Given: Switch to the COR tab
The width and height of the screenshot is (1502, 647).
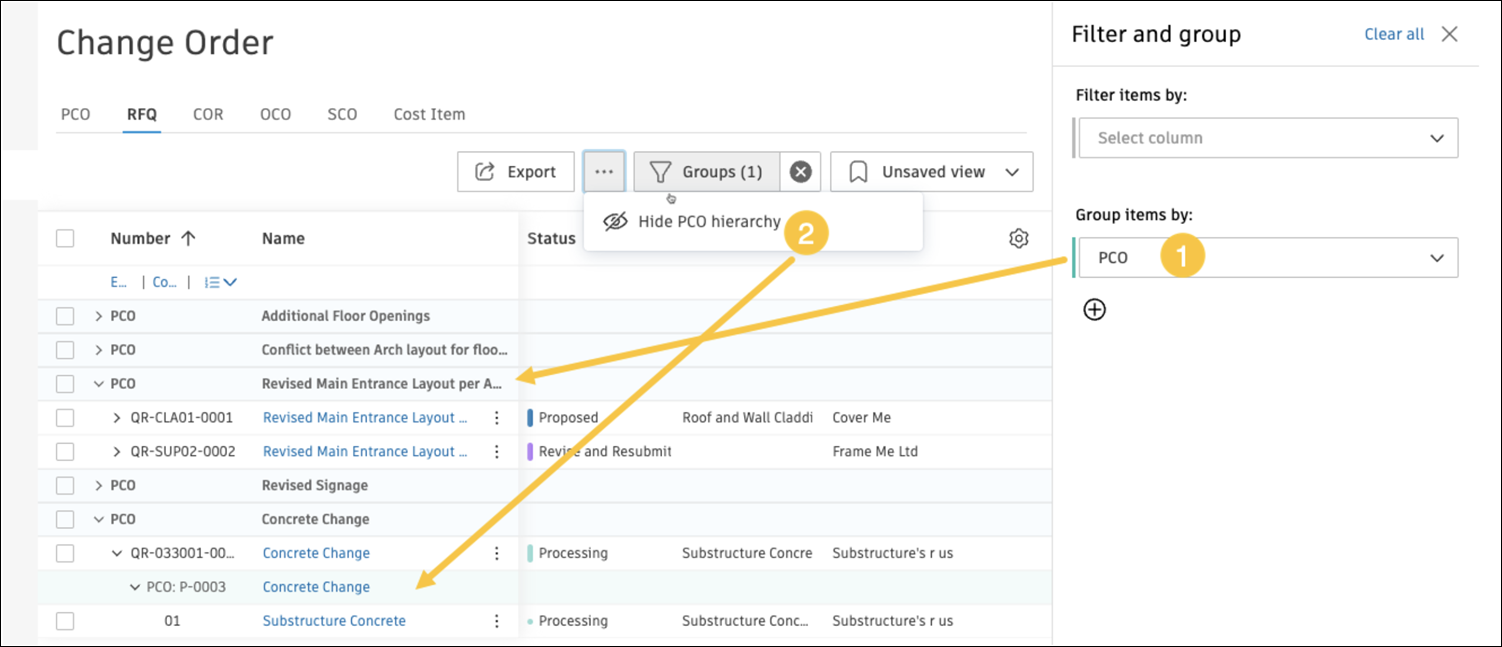Looking at the screenshot, I should pos(208,114).
